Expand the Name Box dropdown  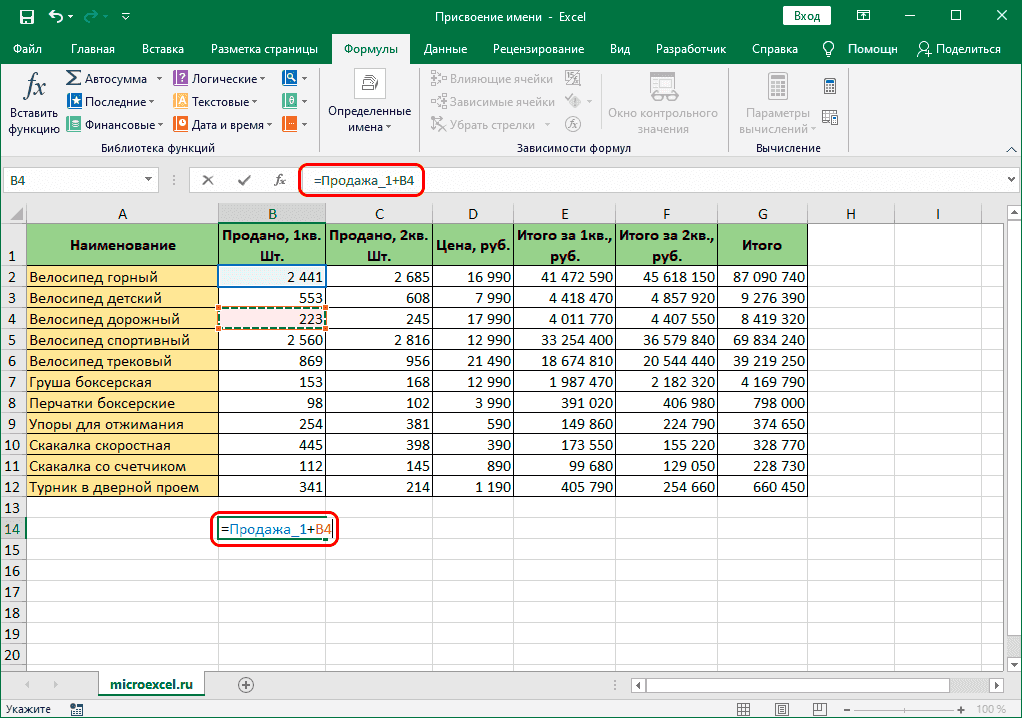coord(150,180)
